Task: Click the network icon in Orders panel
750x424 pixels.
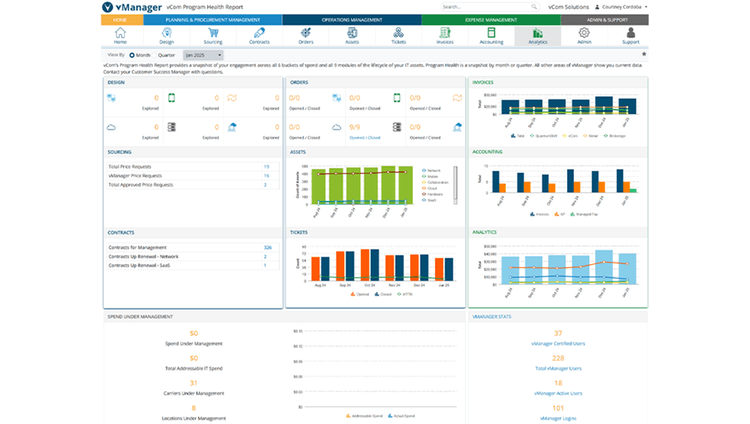Action: [x=337, y=98]
